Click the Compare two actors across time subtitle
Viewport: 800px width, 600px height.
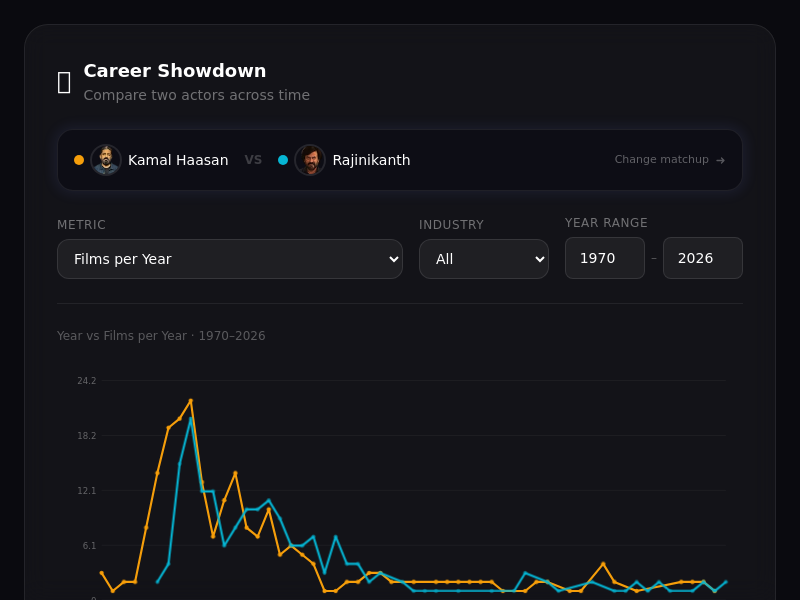pyautogui.click(x=196, y=95)
